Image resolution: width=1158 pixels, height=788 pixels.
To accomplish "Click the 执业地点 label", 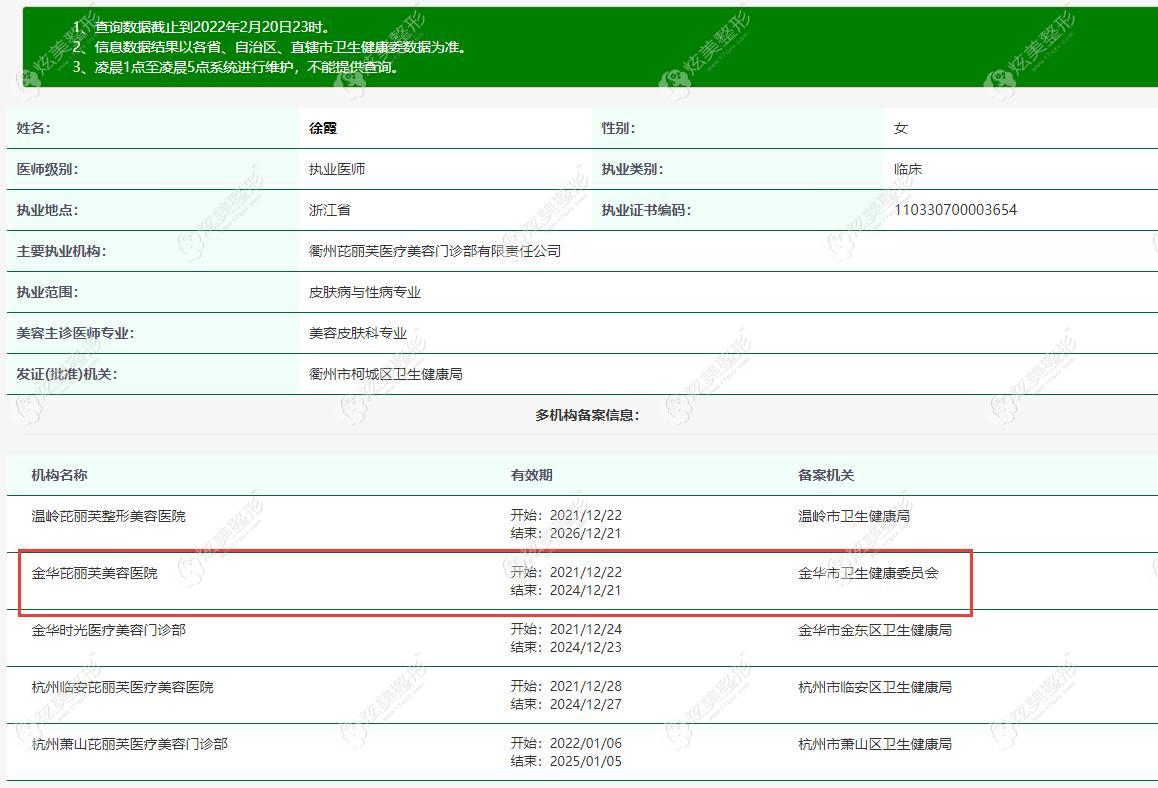I will [47, 210].
